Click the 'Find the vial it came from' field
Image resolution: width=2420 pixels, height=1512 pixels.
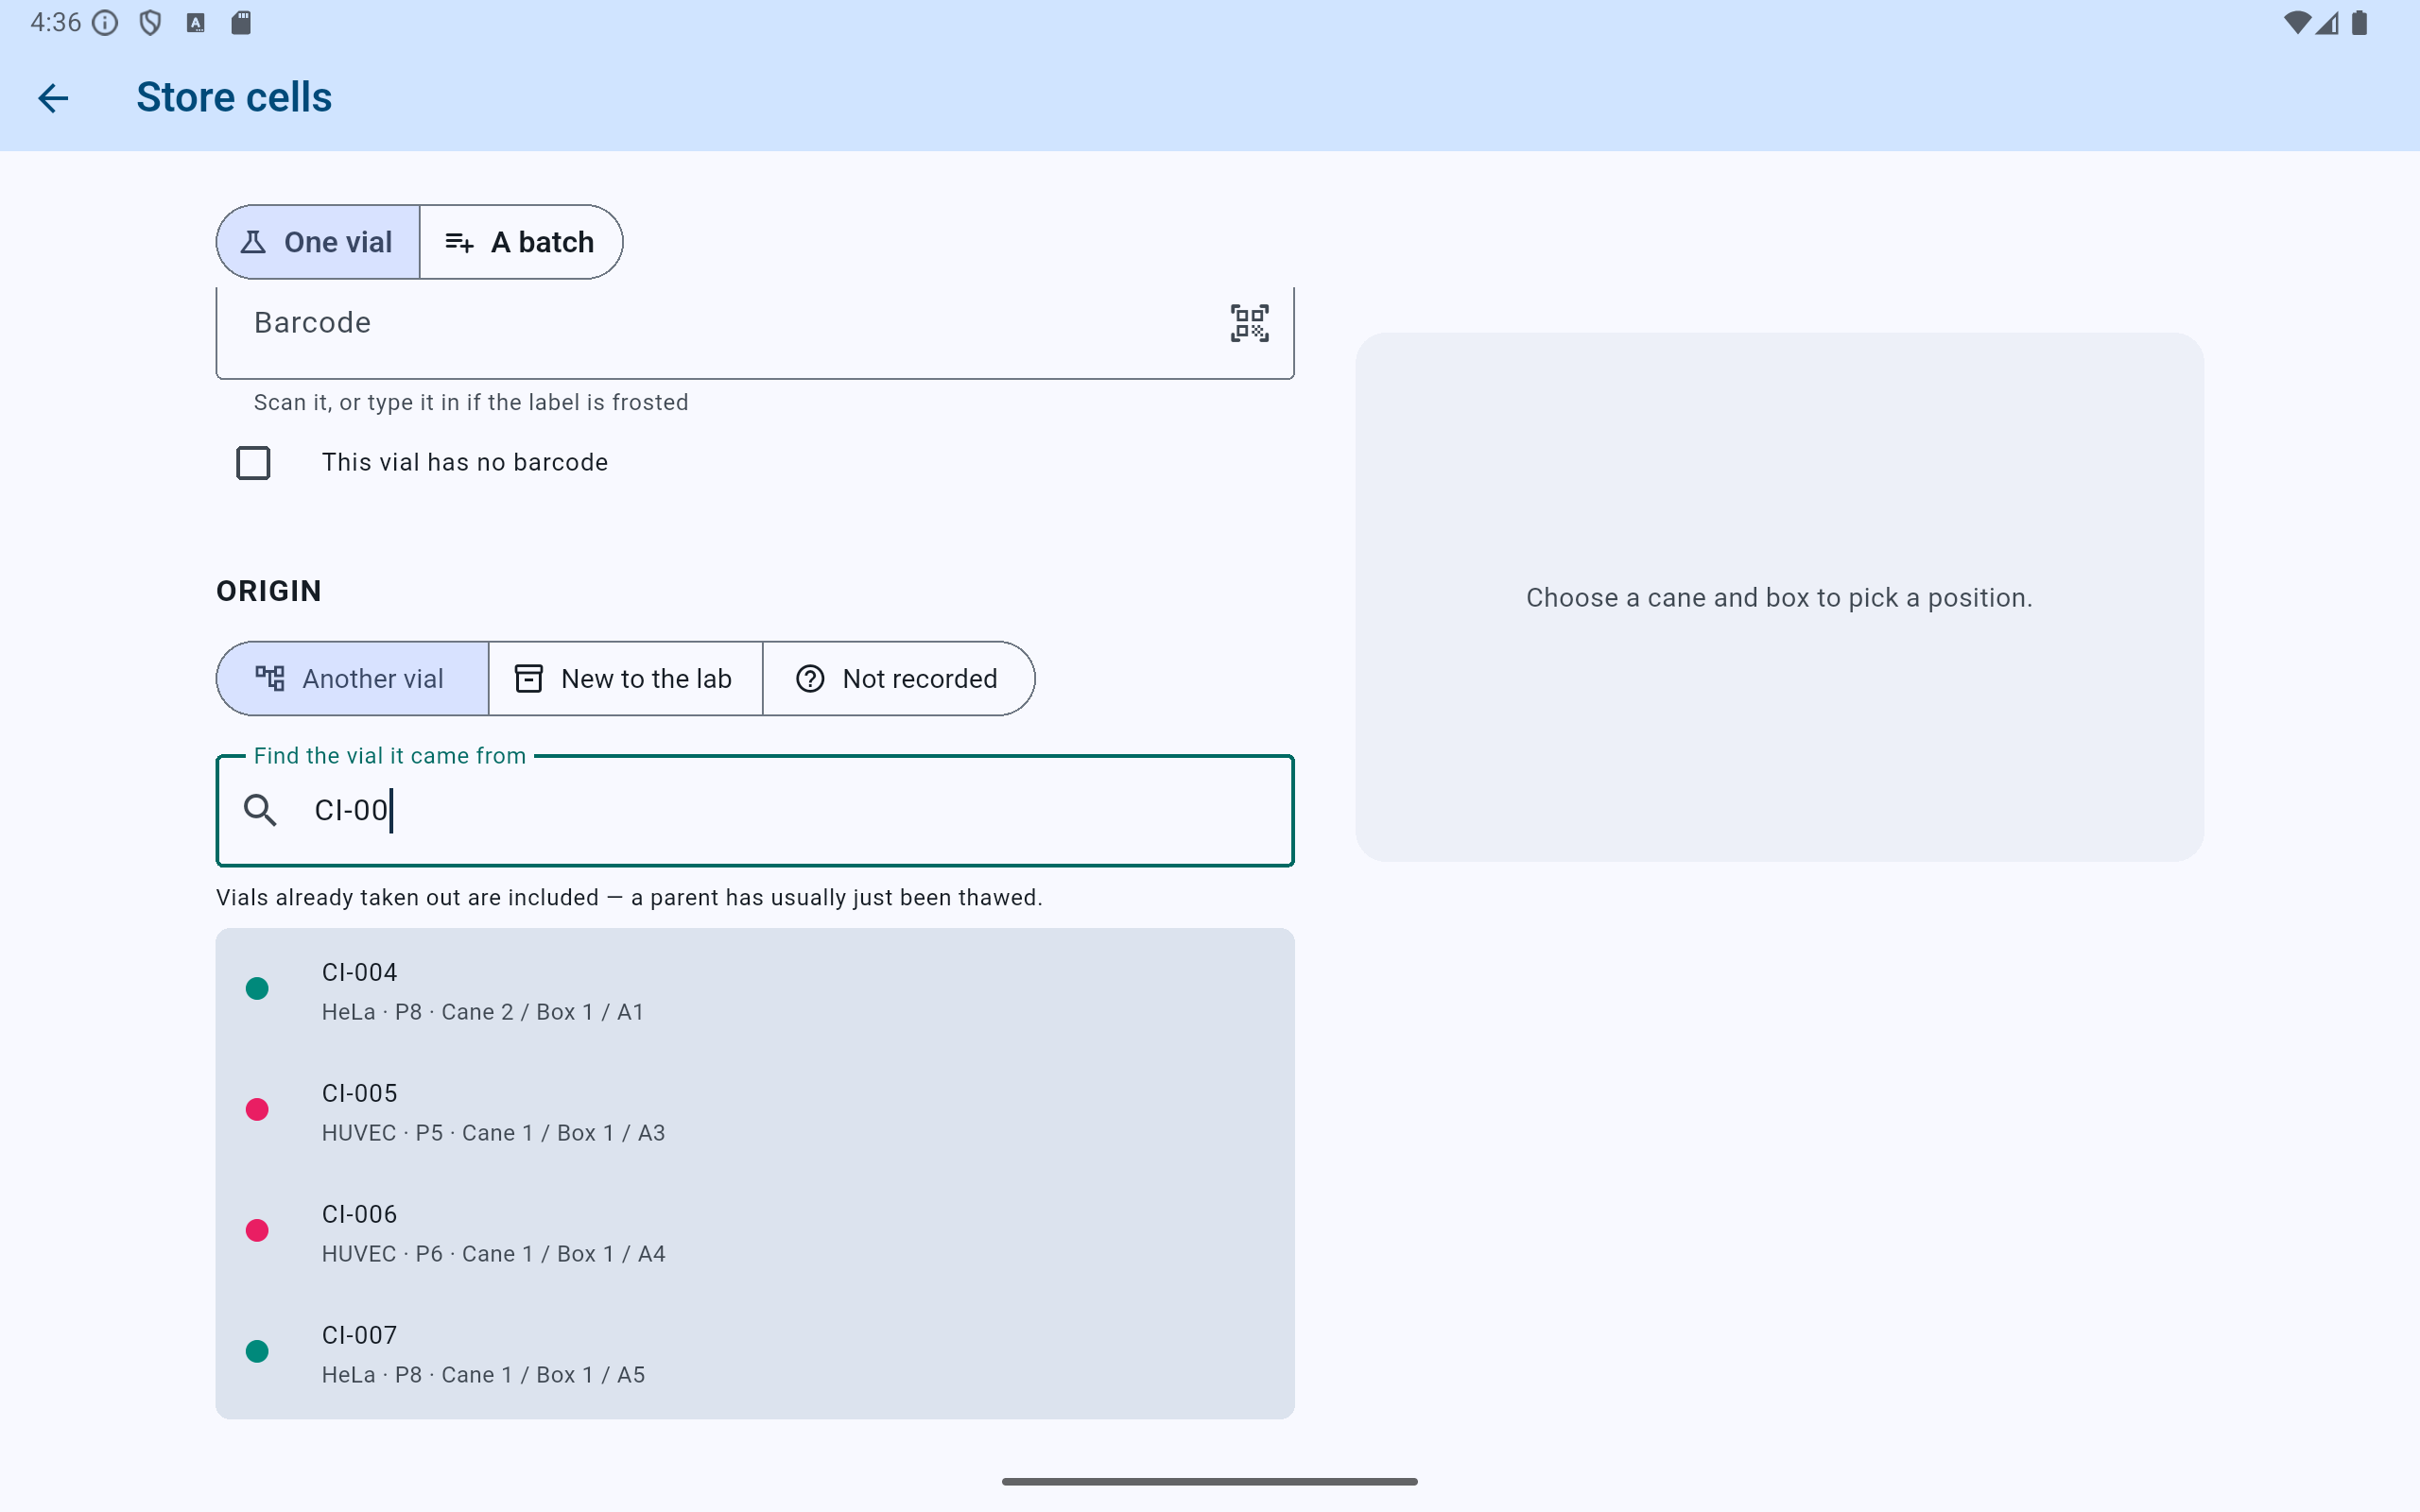coord(755,810)
